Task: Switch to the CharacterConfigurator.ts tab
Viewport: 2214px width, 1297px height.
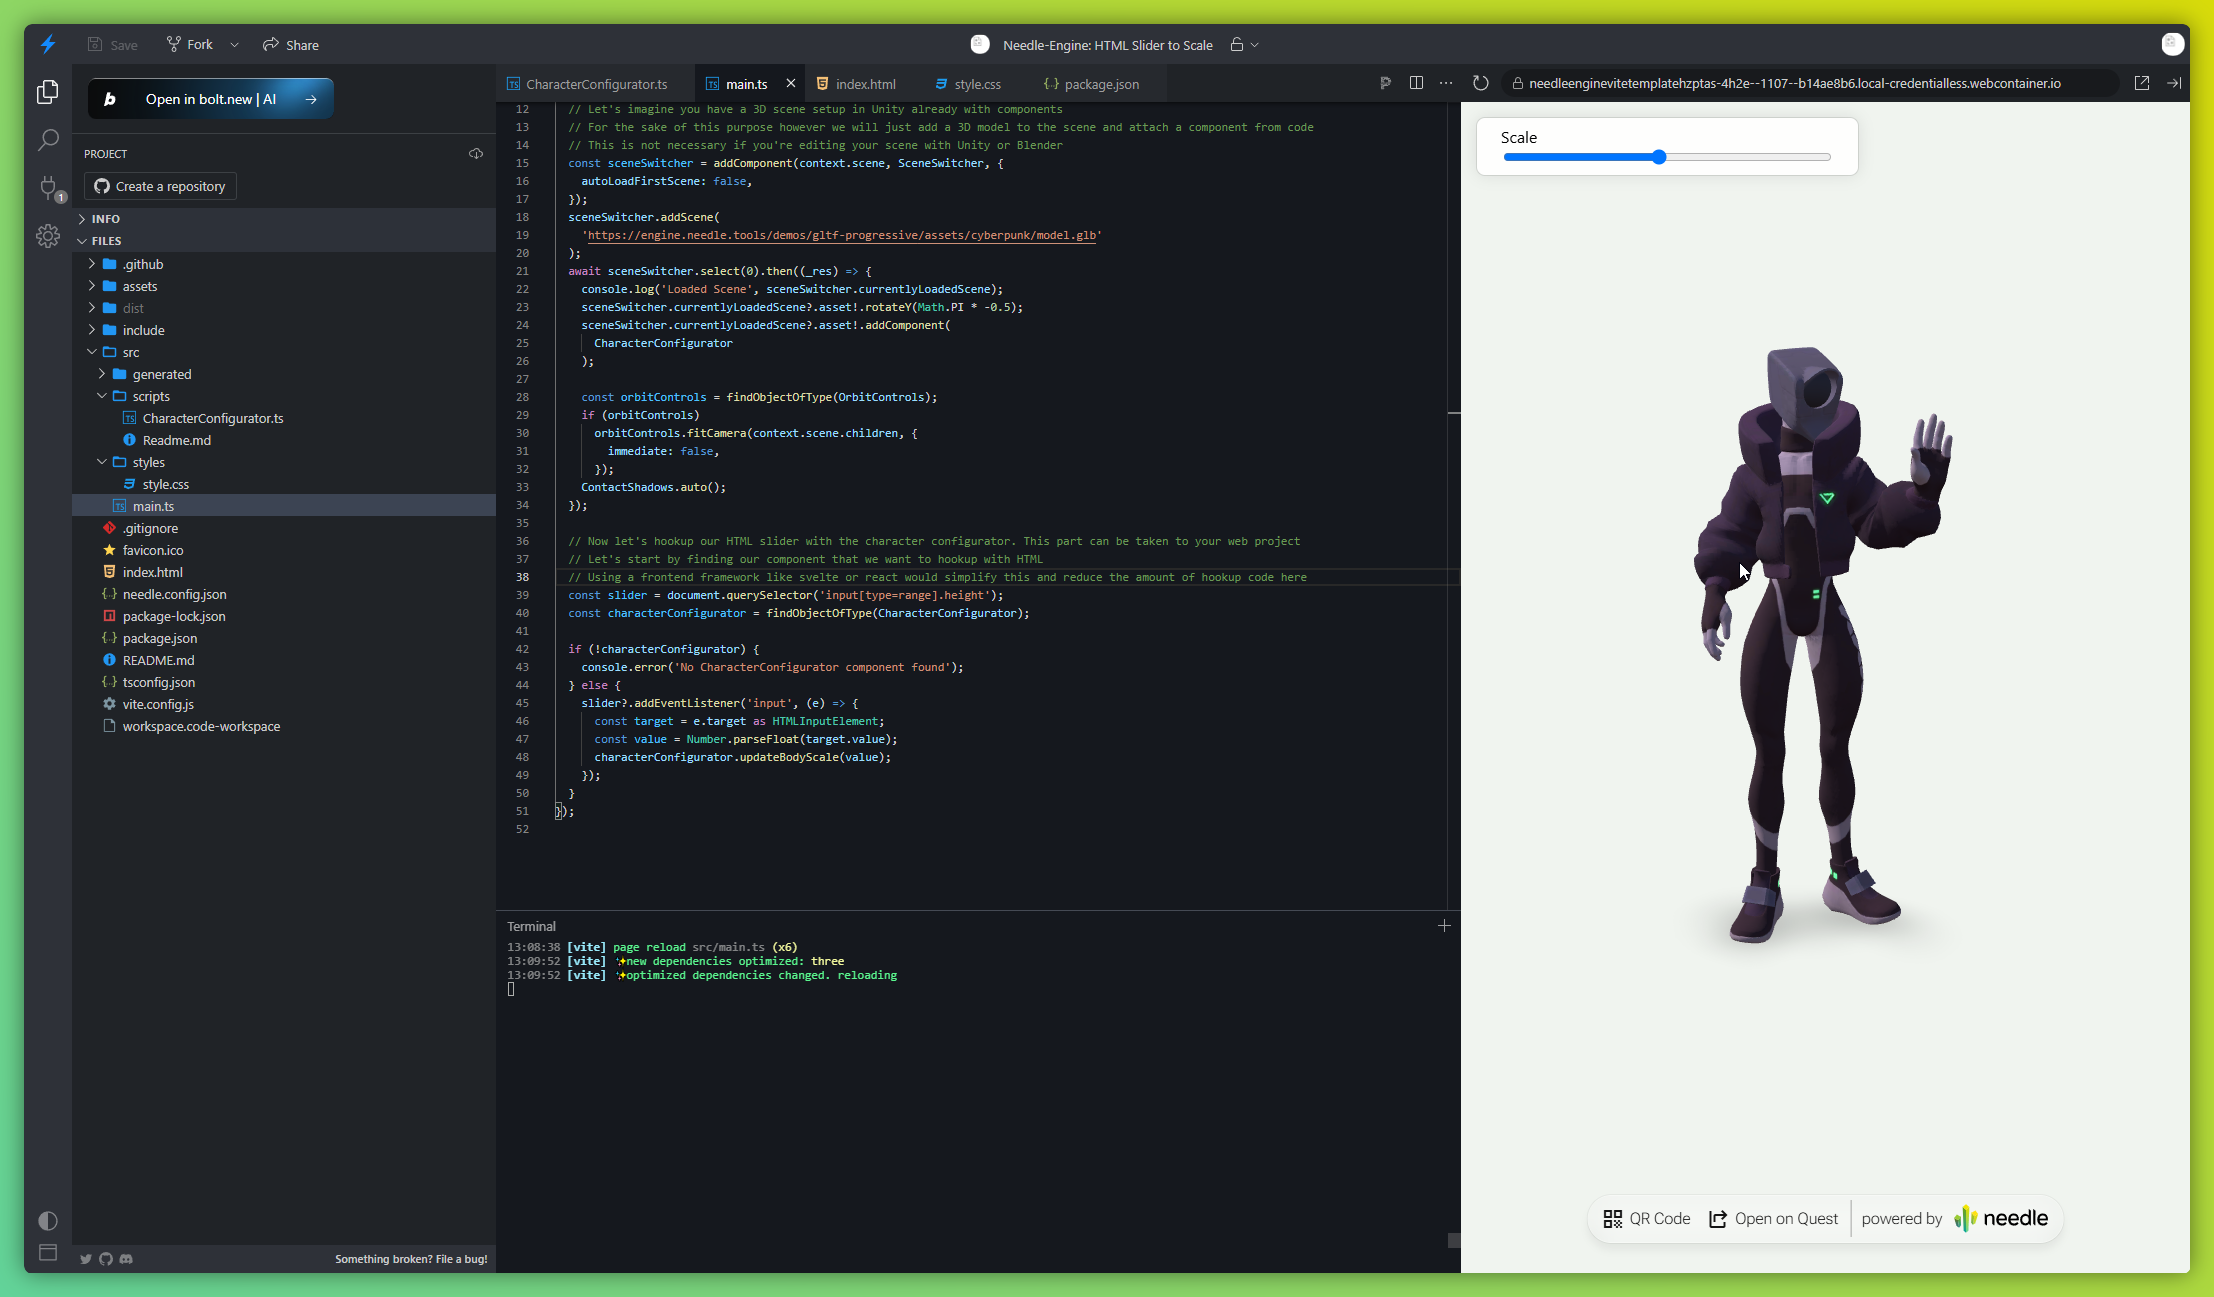Action: click(x=596, y=84)
